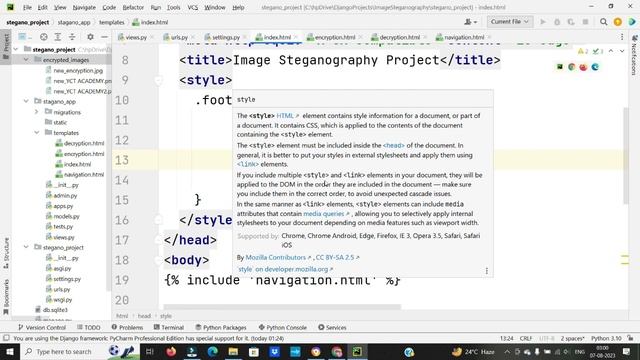640x360 pixels.
Task: Open Project panel settings gear
Action: (x=90, y=37)
